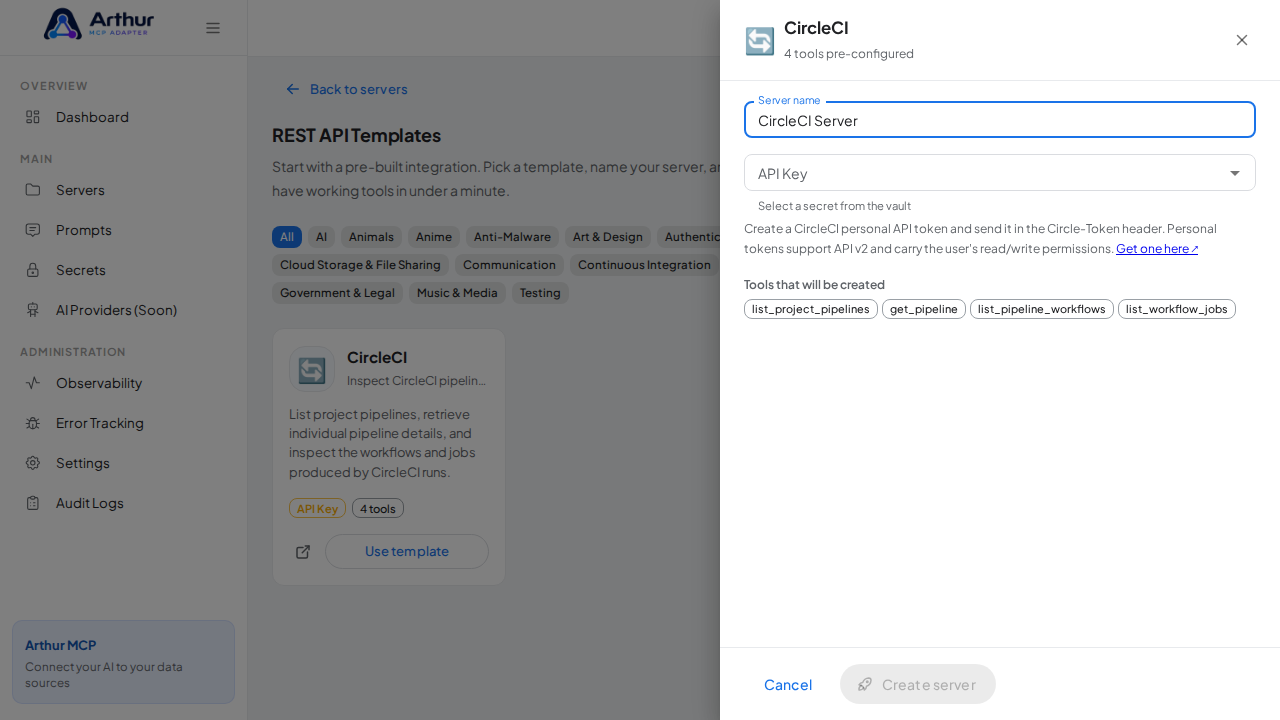The width and height of the screenshot is (1280, 720).
Task: Click the Arthur MCP promo card
Action: 123,662
